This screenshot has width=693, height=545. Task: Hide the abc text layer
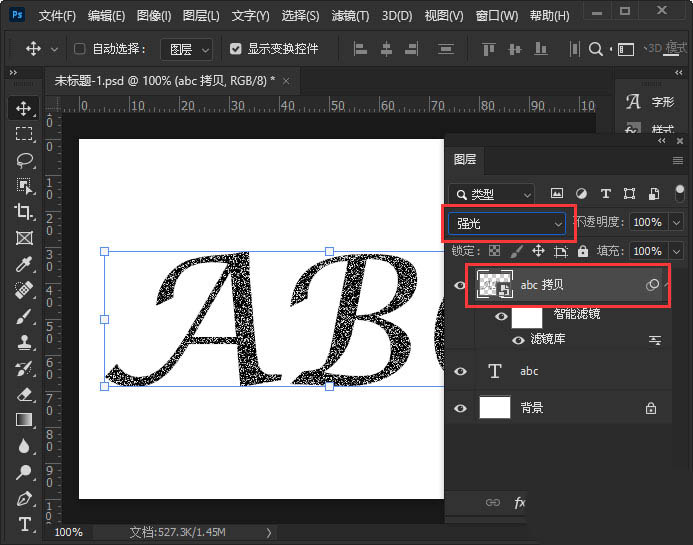click(460, 371)
